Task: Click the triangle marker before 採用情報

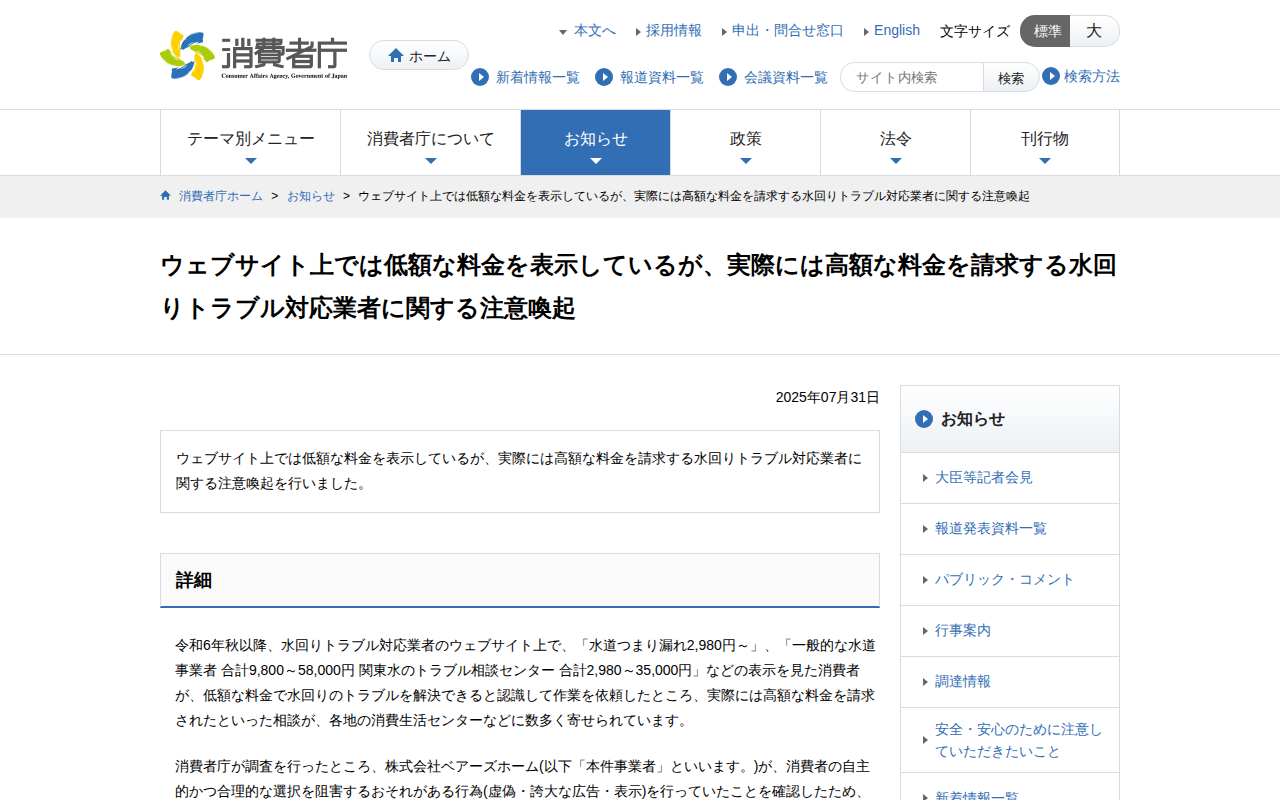Action: coord(638,32)
